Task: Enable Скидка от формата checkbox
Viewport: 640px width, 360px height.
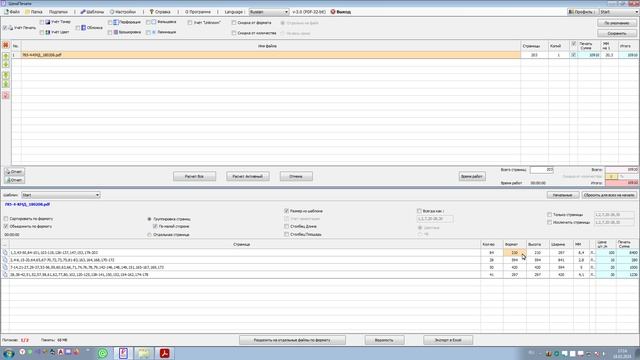Action: tap(234, 23)
